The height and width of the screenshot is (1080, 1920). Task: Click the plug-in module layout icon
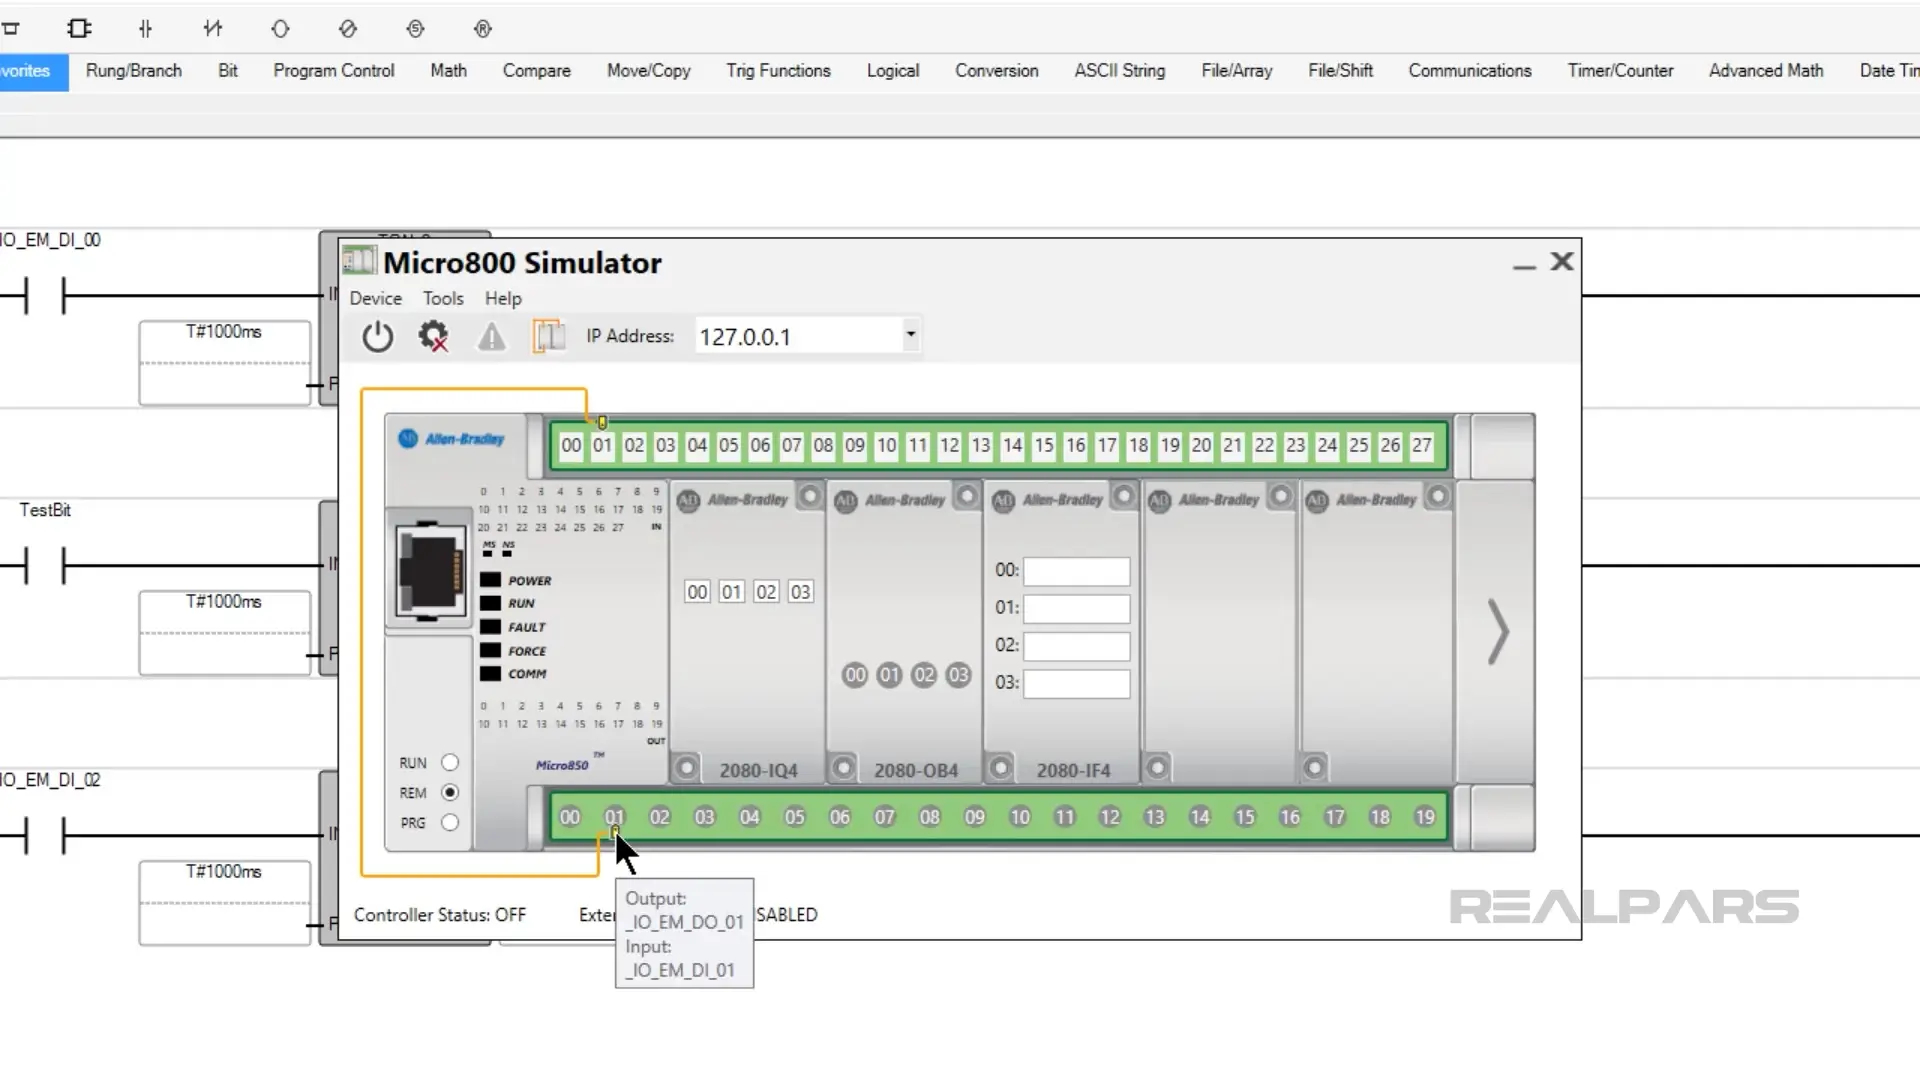[548, 336]
